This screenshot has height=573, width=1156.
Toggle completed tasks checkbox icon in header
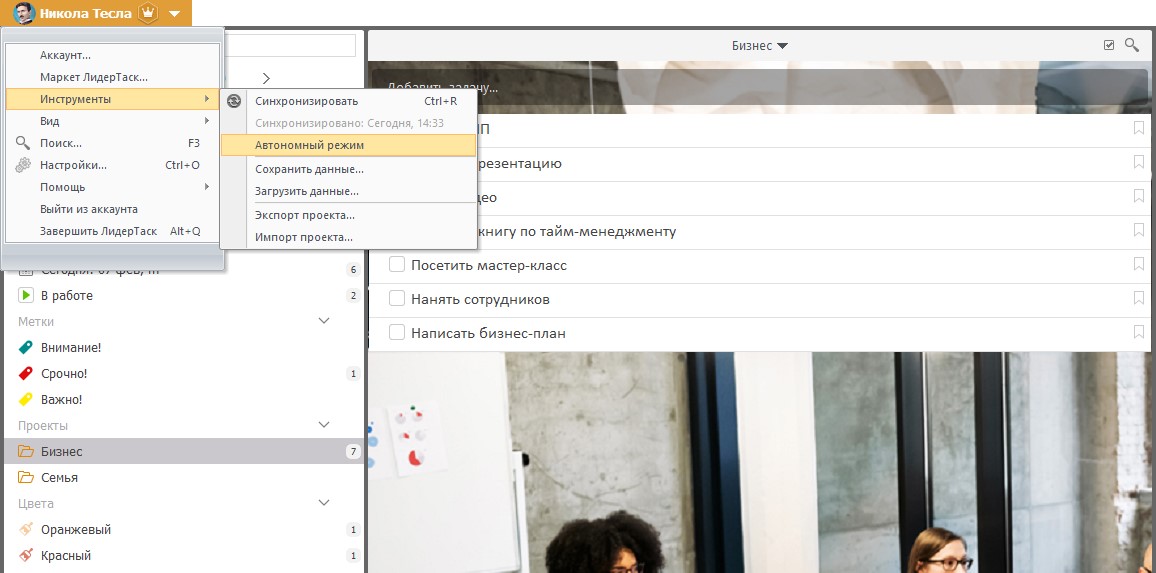click(1109, 46)
